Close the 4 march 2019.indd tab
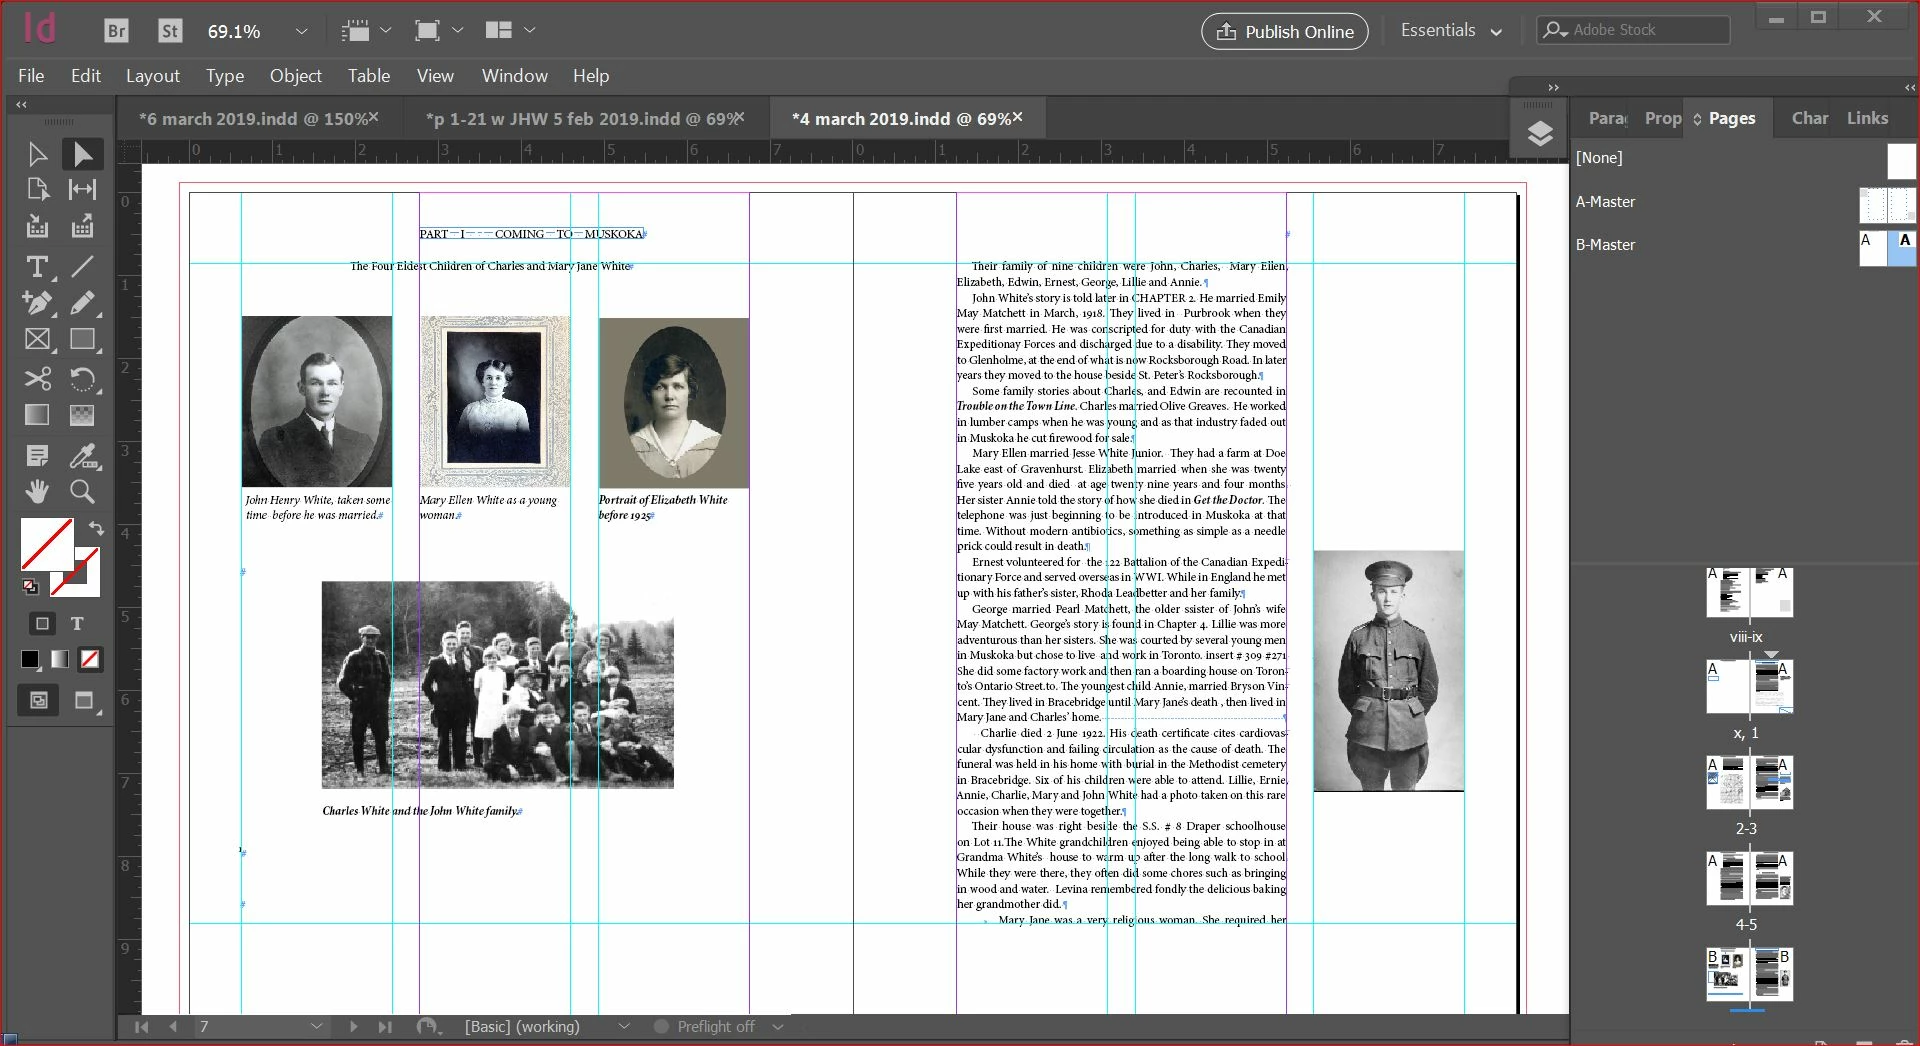1920x1046 pixels. [x=1018, y=117]
